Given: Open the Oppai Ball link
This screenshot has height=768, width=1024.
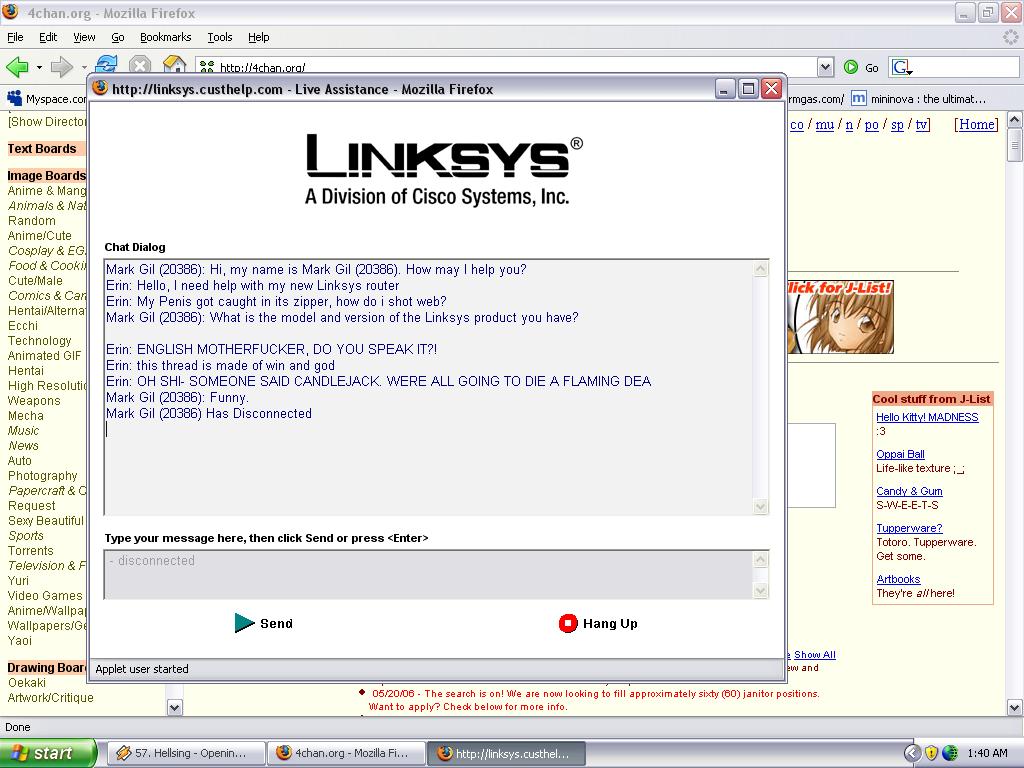Looking at the screenshot, I should coord(901,455).
